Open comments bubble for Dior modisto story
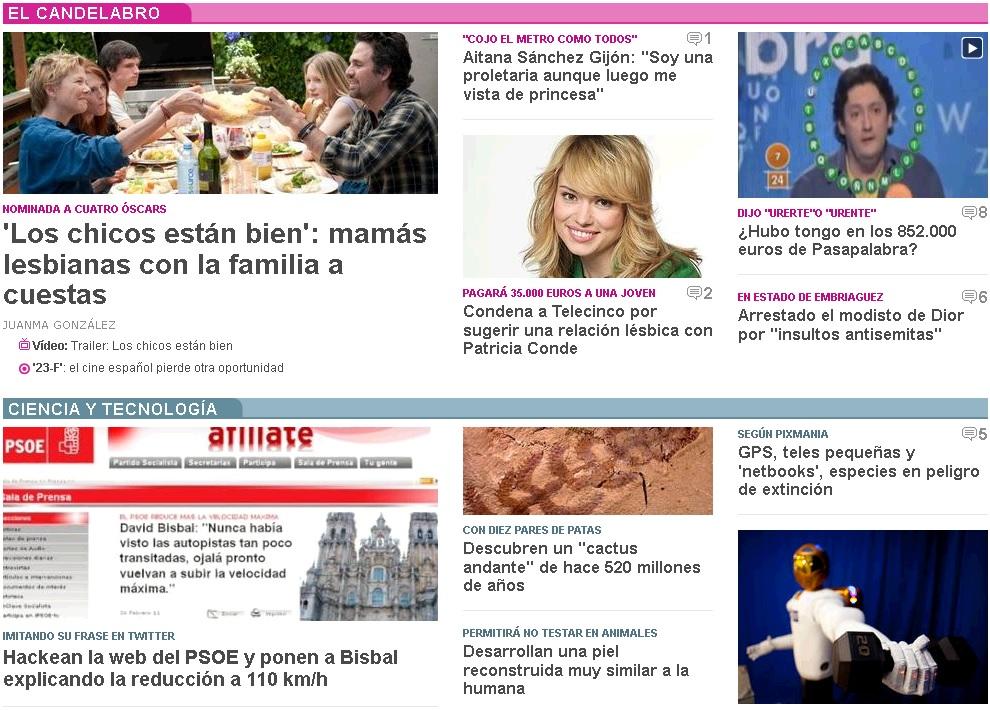This screenshot has width=990, height=710. click(x=974, y=297)
